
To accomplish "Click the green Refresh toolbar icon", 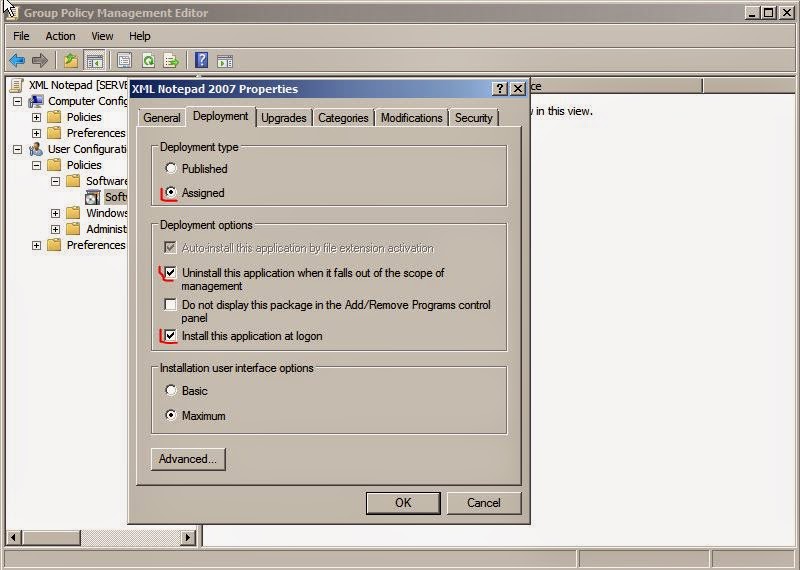I will [x=148, y=61].
